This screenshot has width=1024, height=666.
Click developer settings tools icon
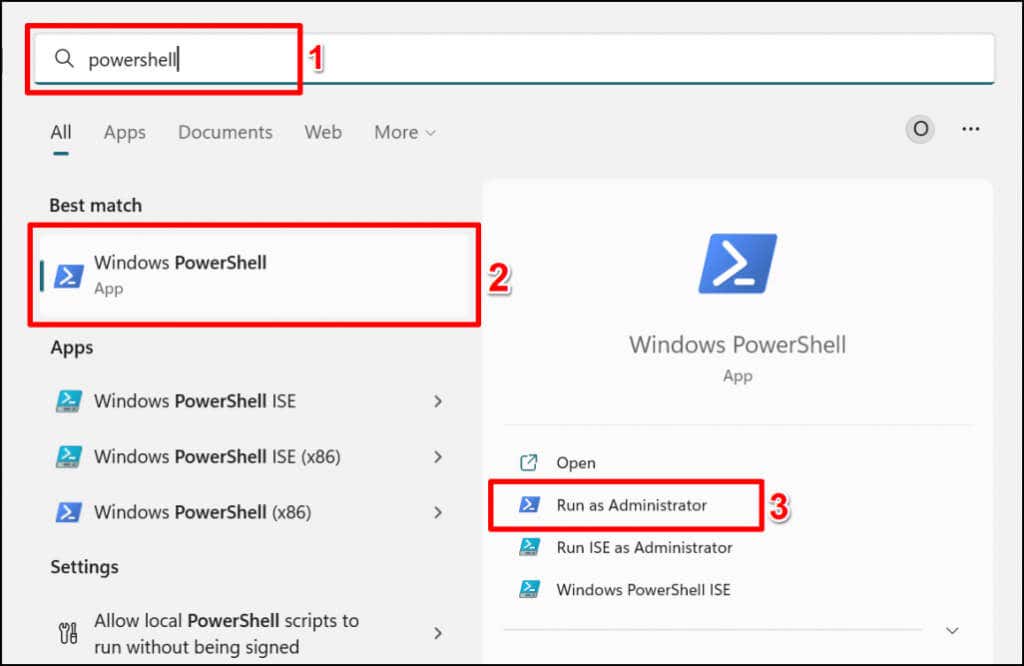(x=68, y=633)
